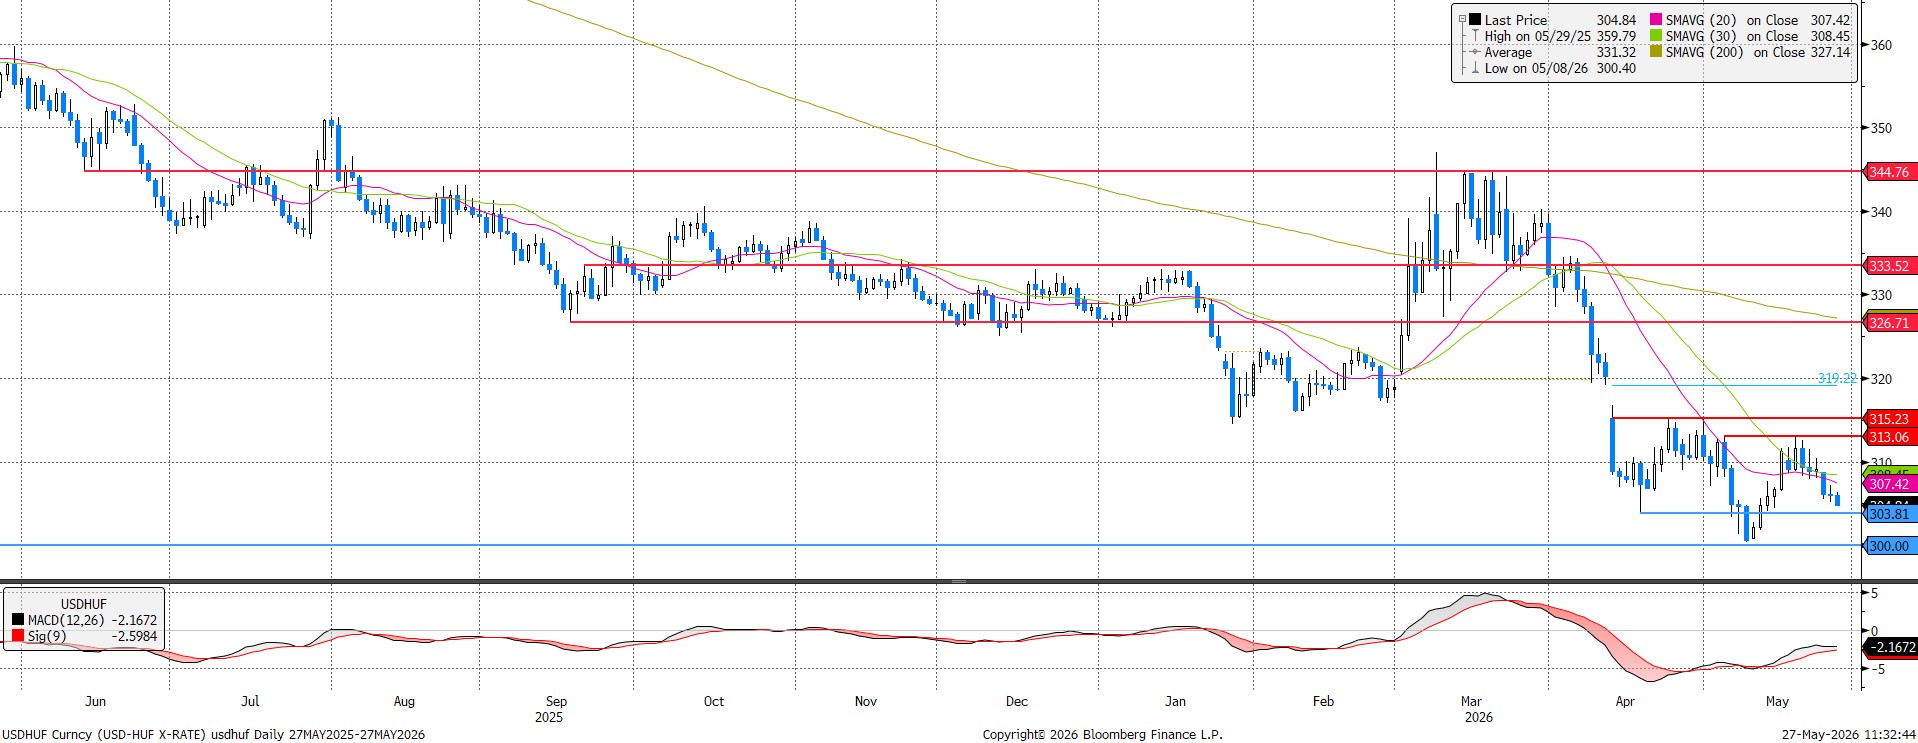
Task: Click the blue 300.00 level tag
Action: click(1890, 545)
